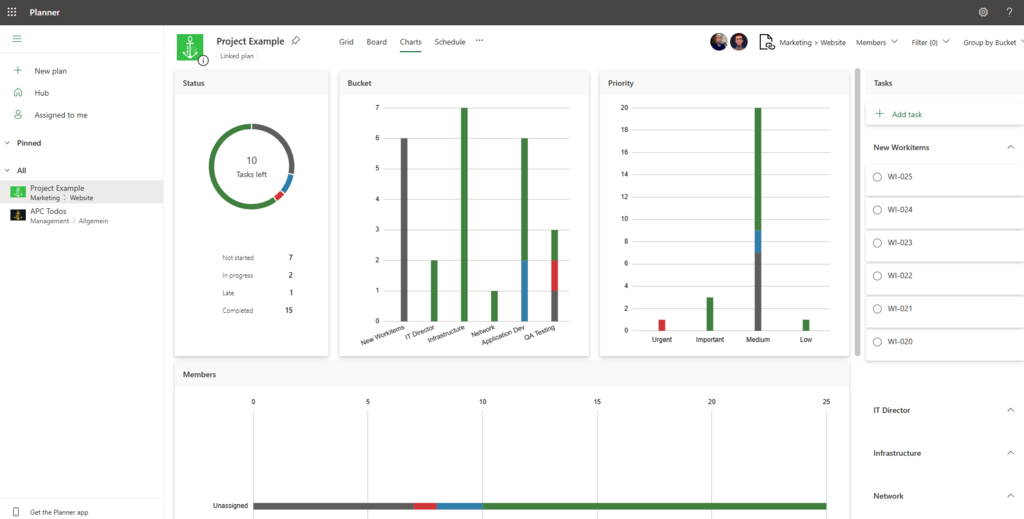Image resolution: width=1024 pixels, height=519 pixels.
Task: Switch to the Schedule tab
Action: coord(449,42)
